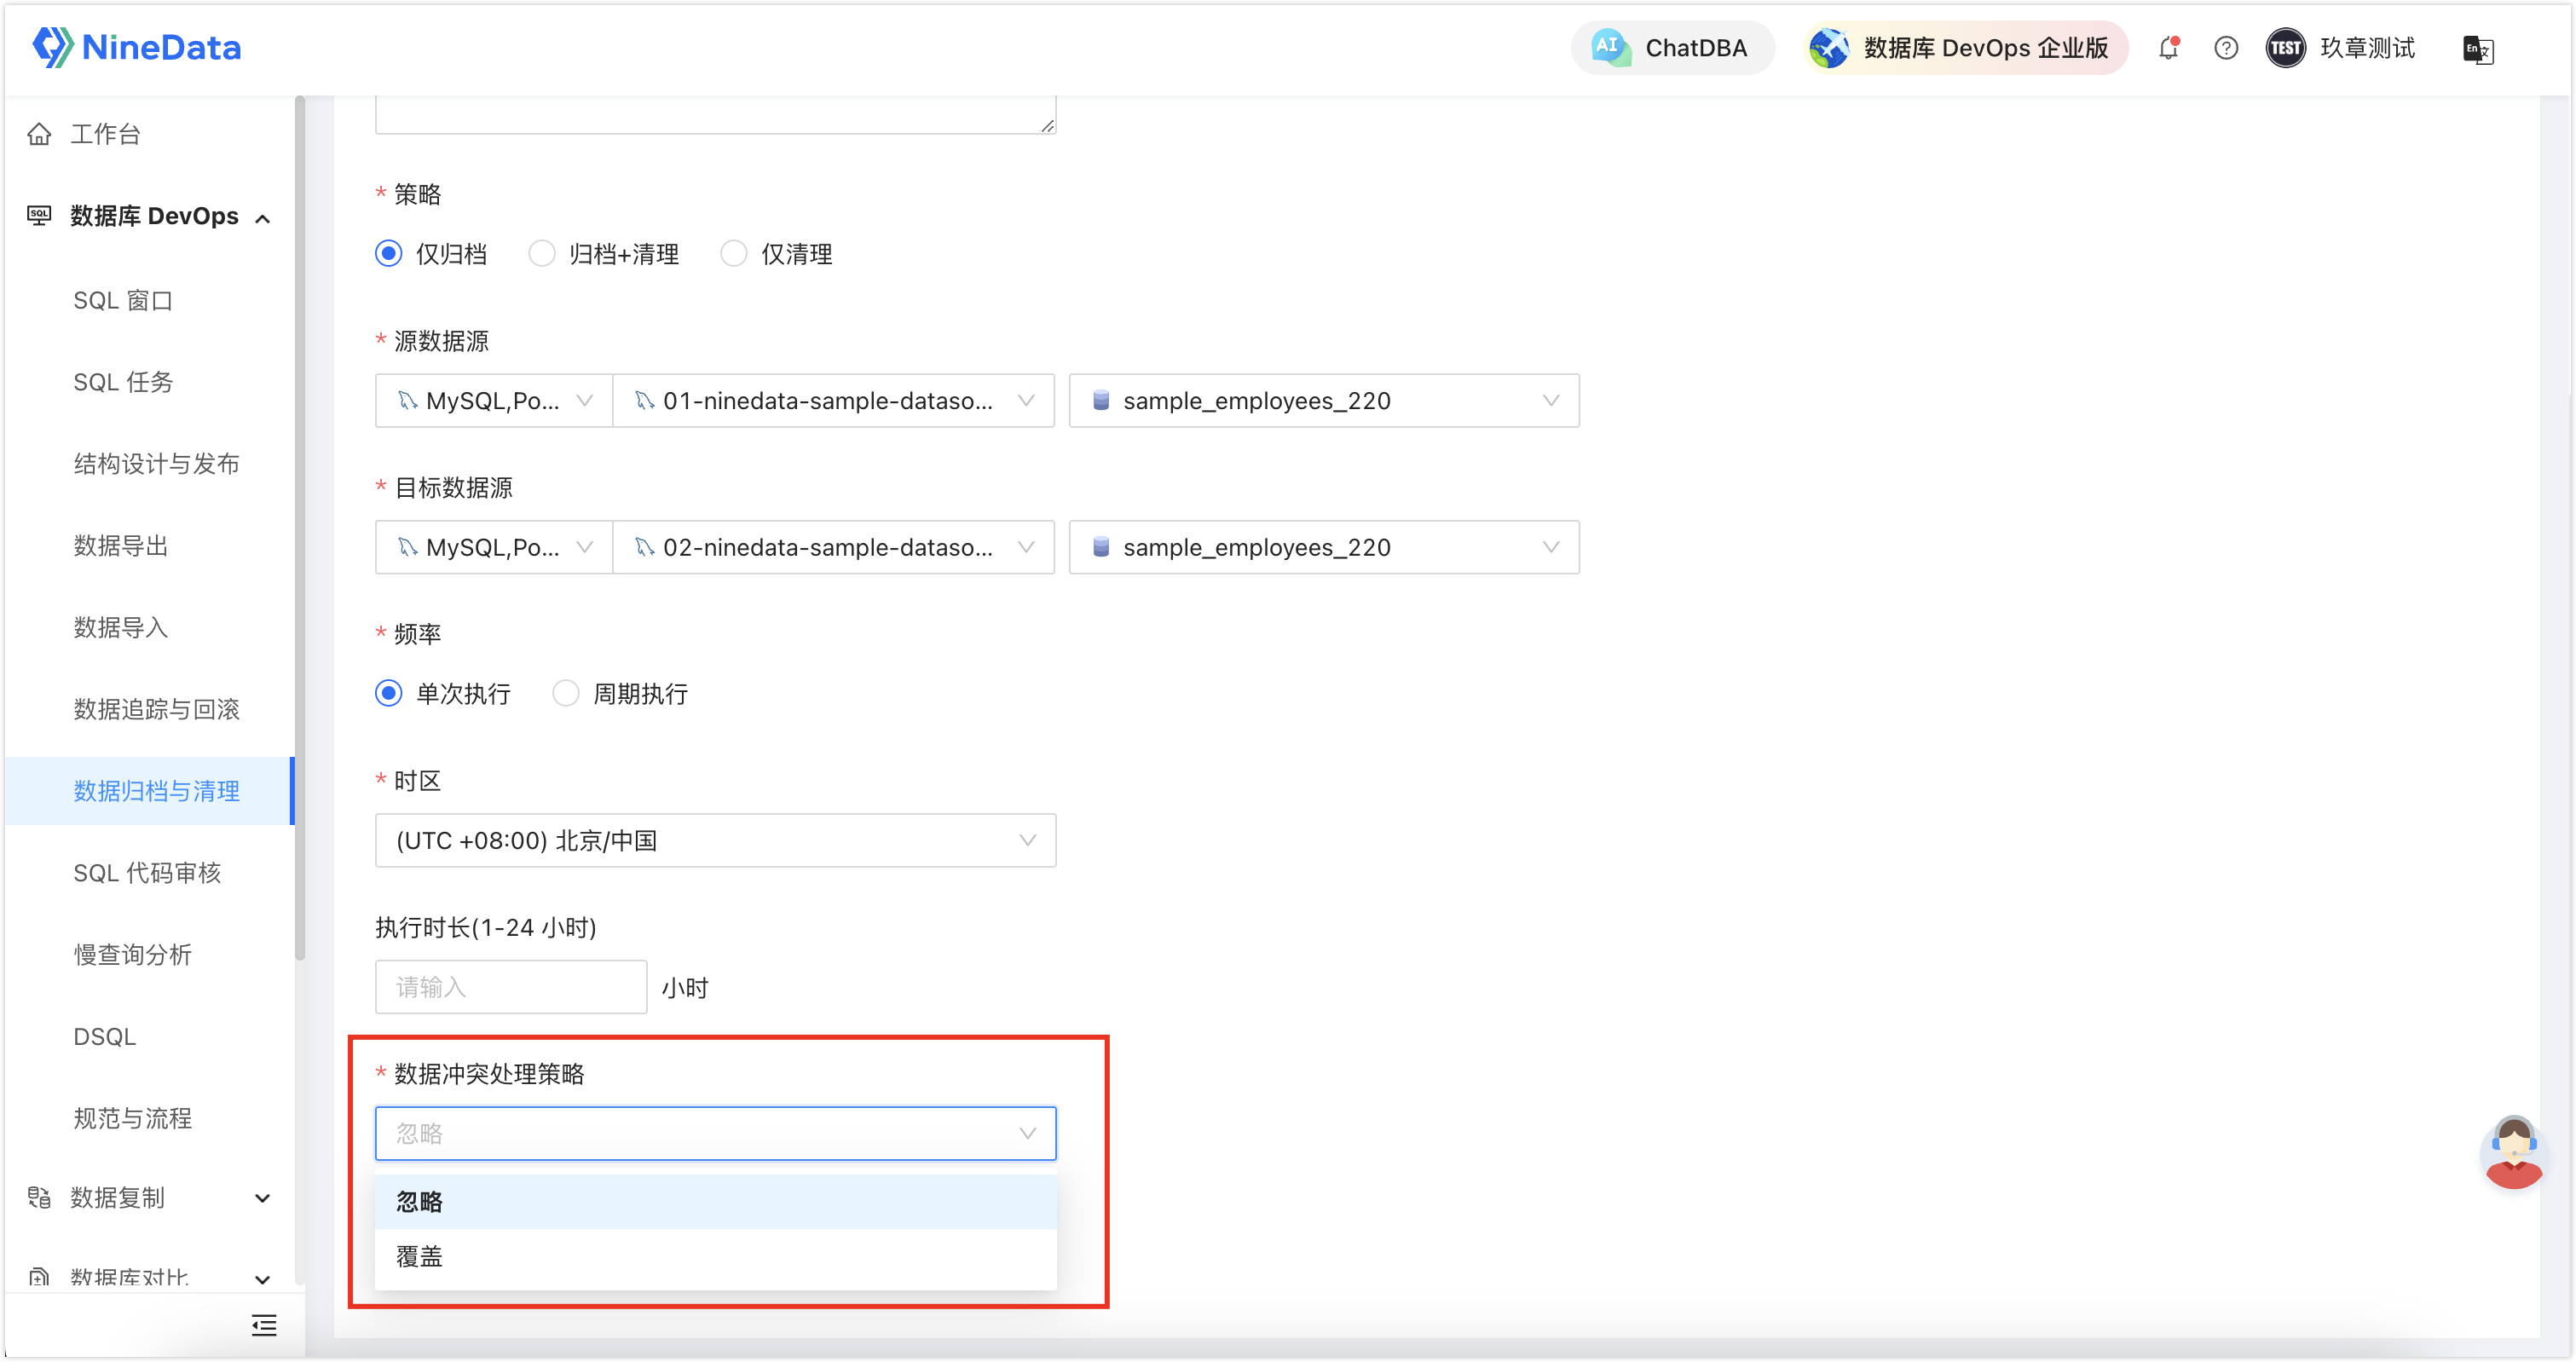
Task: Open DSQL page
Action: click(x=104, y=1036)
